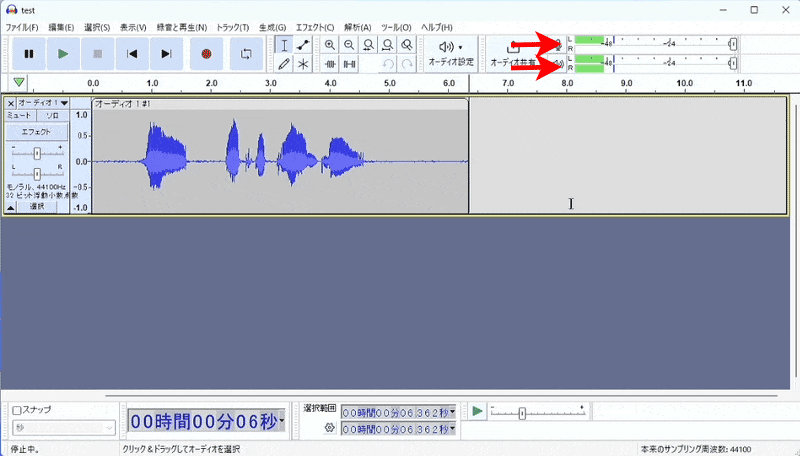Select the I-beam Selection tool
This screenshot has height=456, width=800.
point(284,45)
